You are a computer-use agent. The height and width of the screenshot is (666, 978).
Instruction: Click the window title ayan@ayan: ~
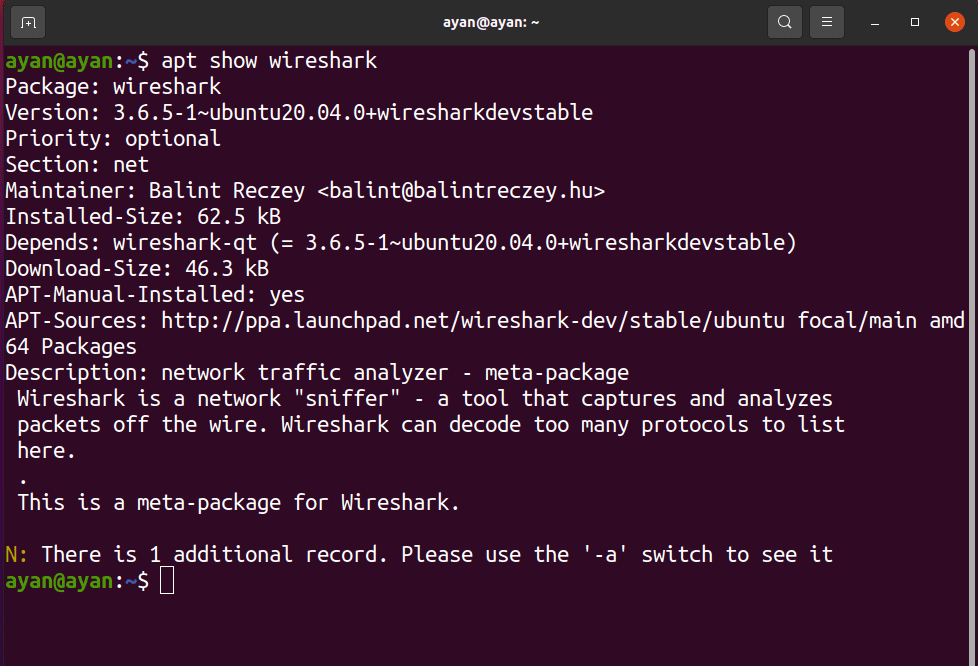click(490, 22)
